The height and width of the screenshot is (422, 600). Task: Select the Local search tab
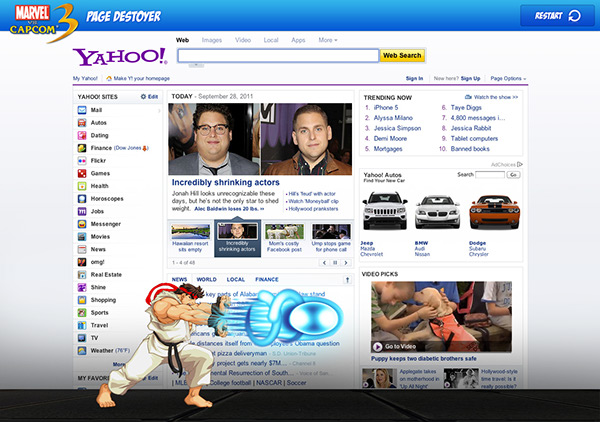(271, 40)
